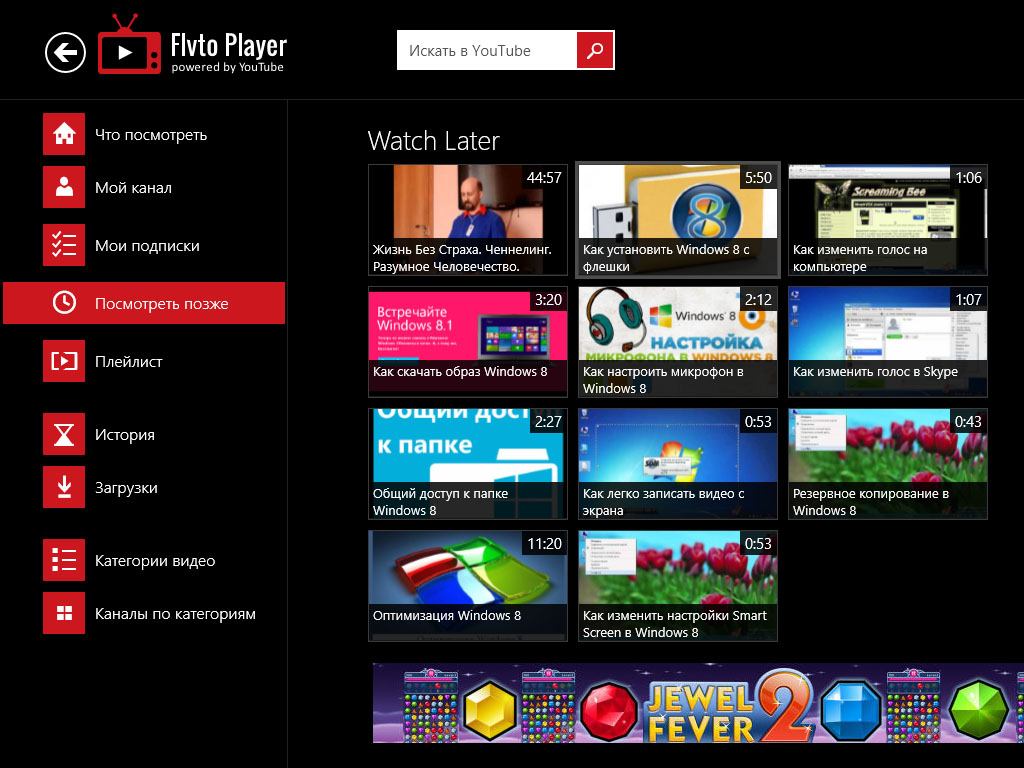Select Посмотреть позже in sidebar
This screenshot has width=1024, height=768.
pyautogui.click(x=144, y=303)
